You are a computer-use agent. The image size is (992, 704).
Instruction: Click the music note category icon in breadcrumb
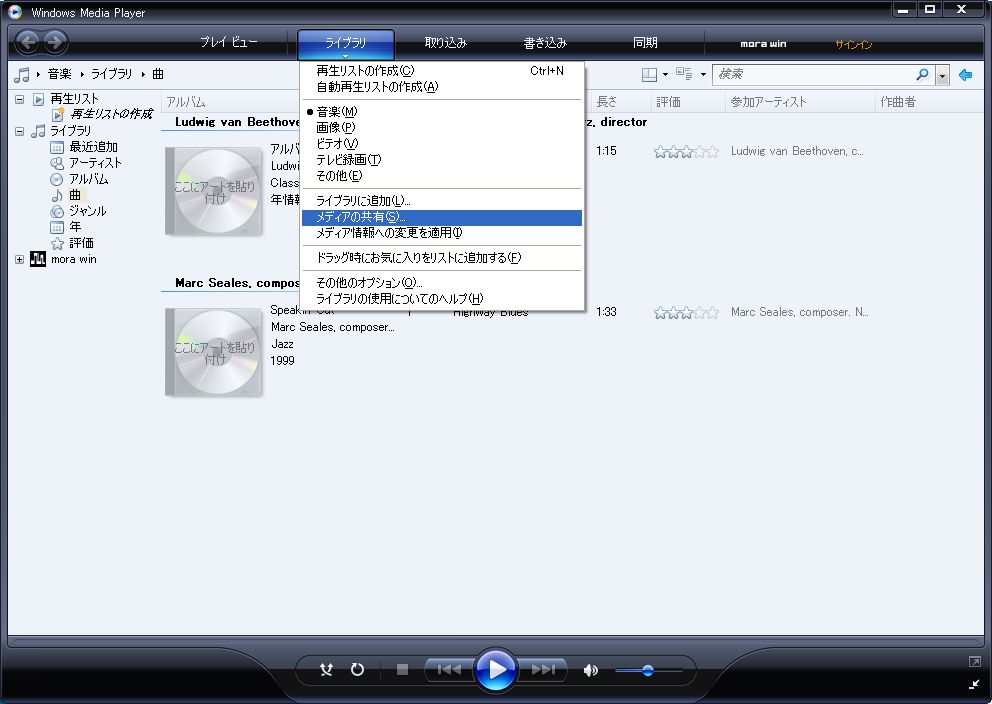point(22,75)
